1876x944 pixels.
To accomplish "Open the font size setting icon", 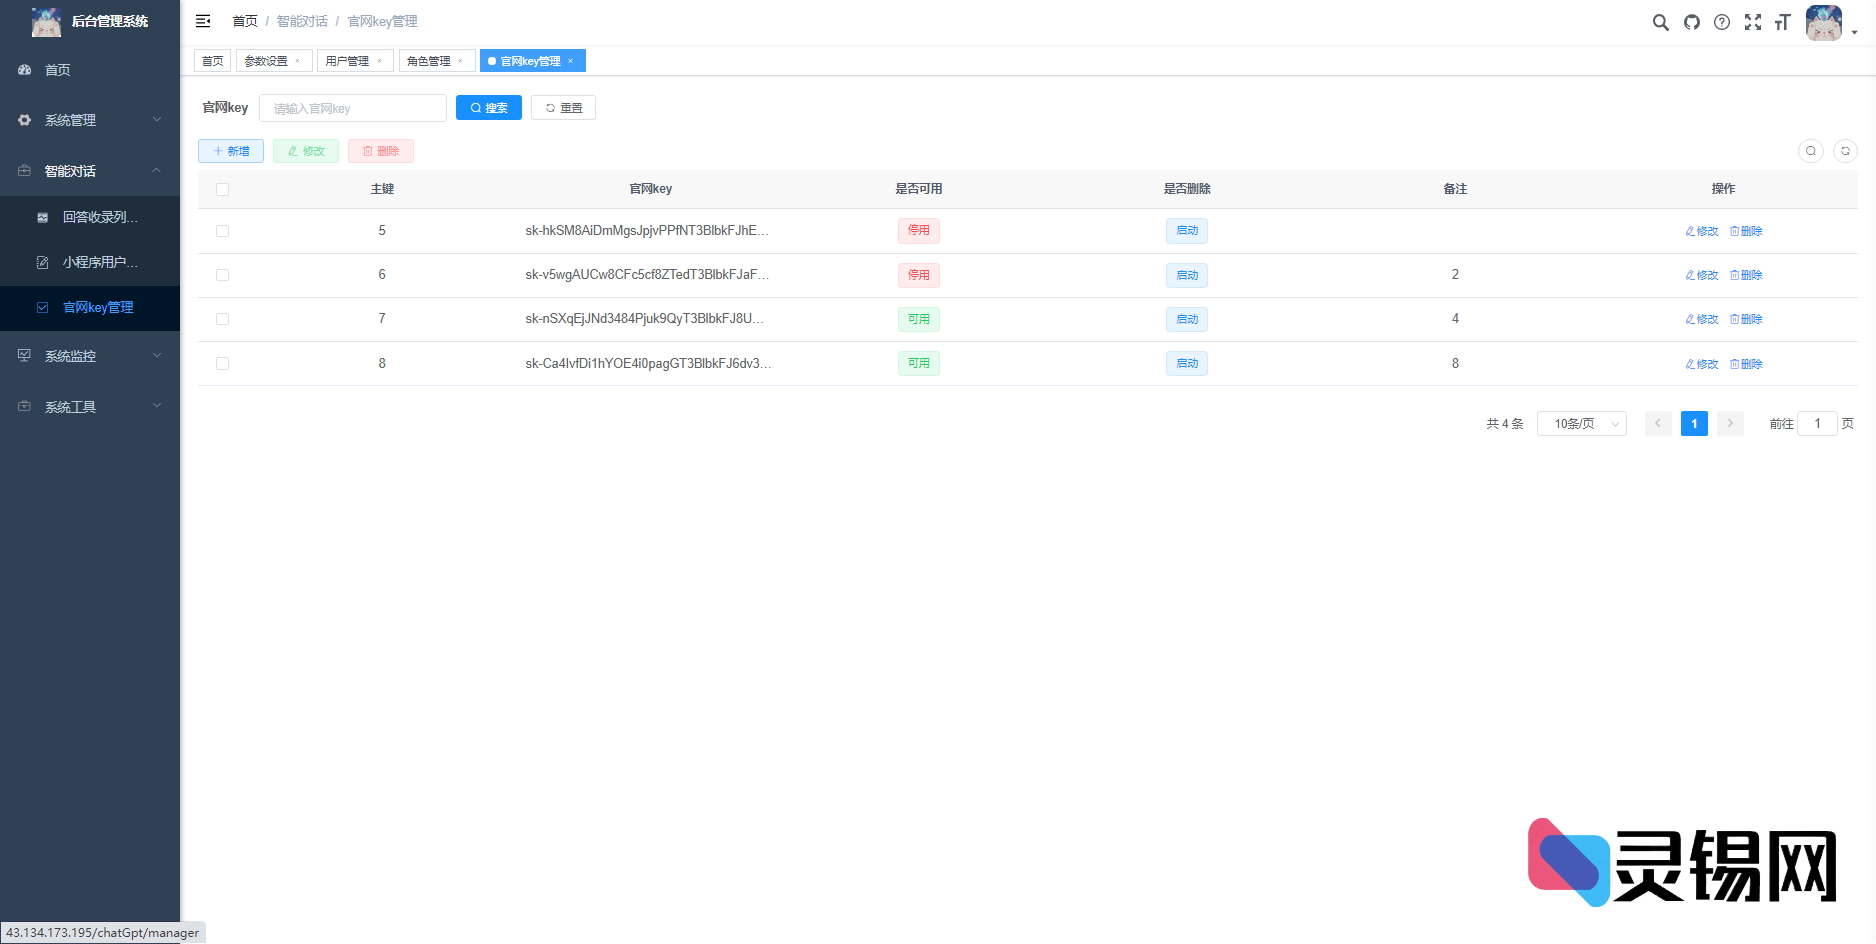I will 1782,22.
